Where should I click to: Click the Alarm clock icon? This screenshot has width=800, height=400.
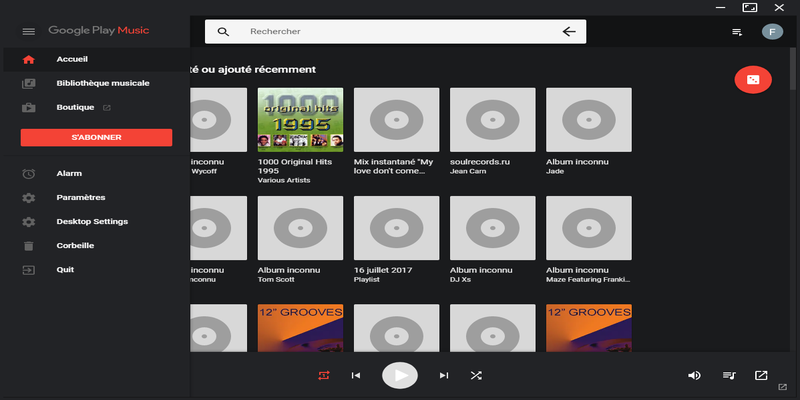click(x=29, y=173)
